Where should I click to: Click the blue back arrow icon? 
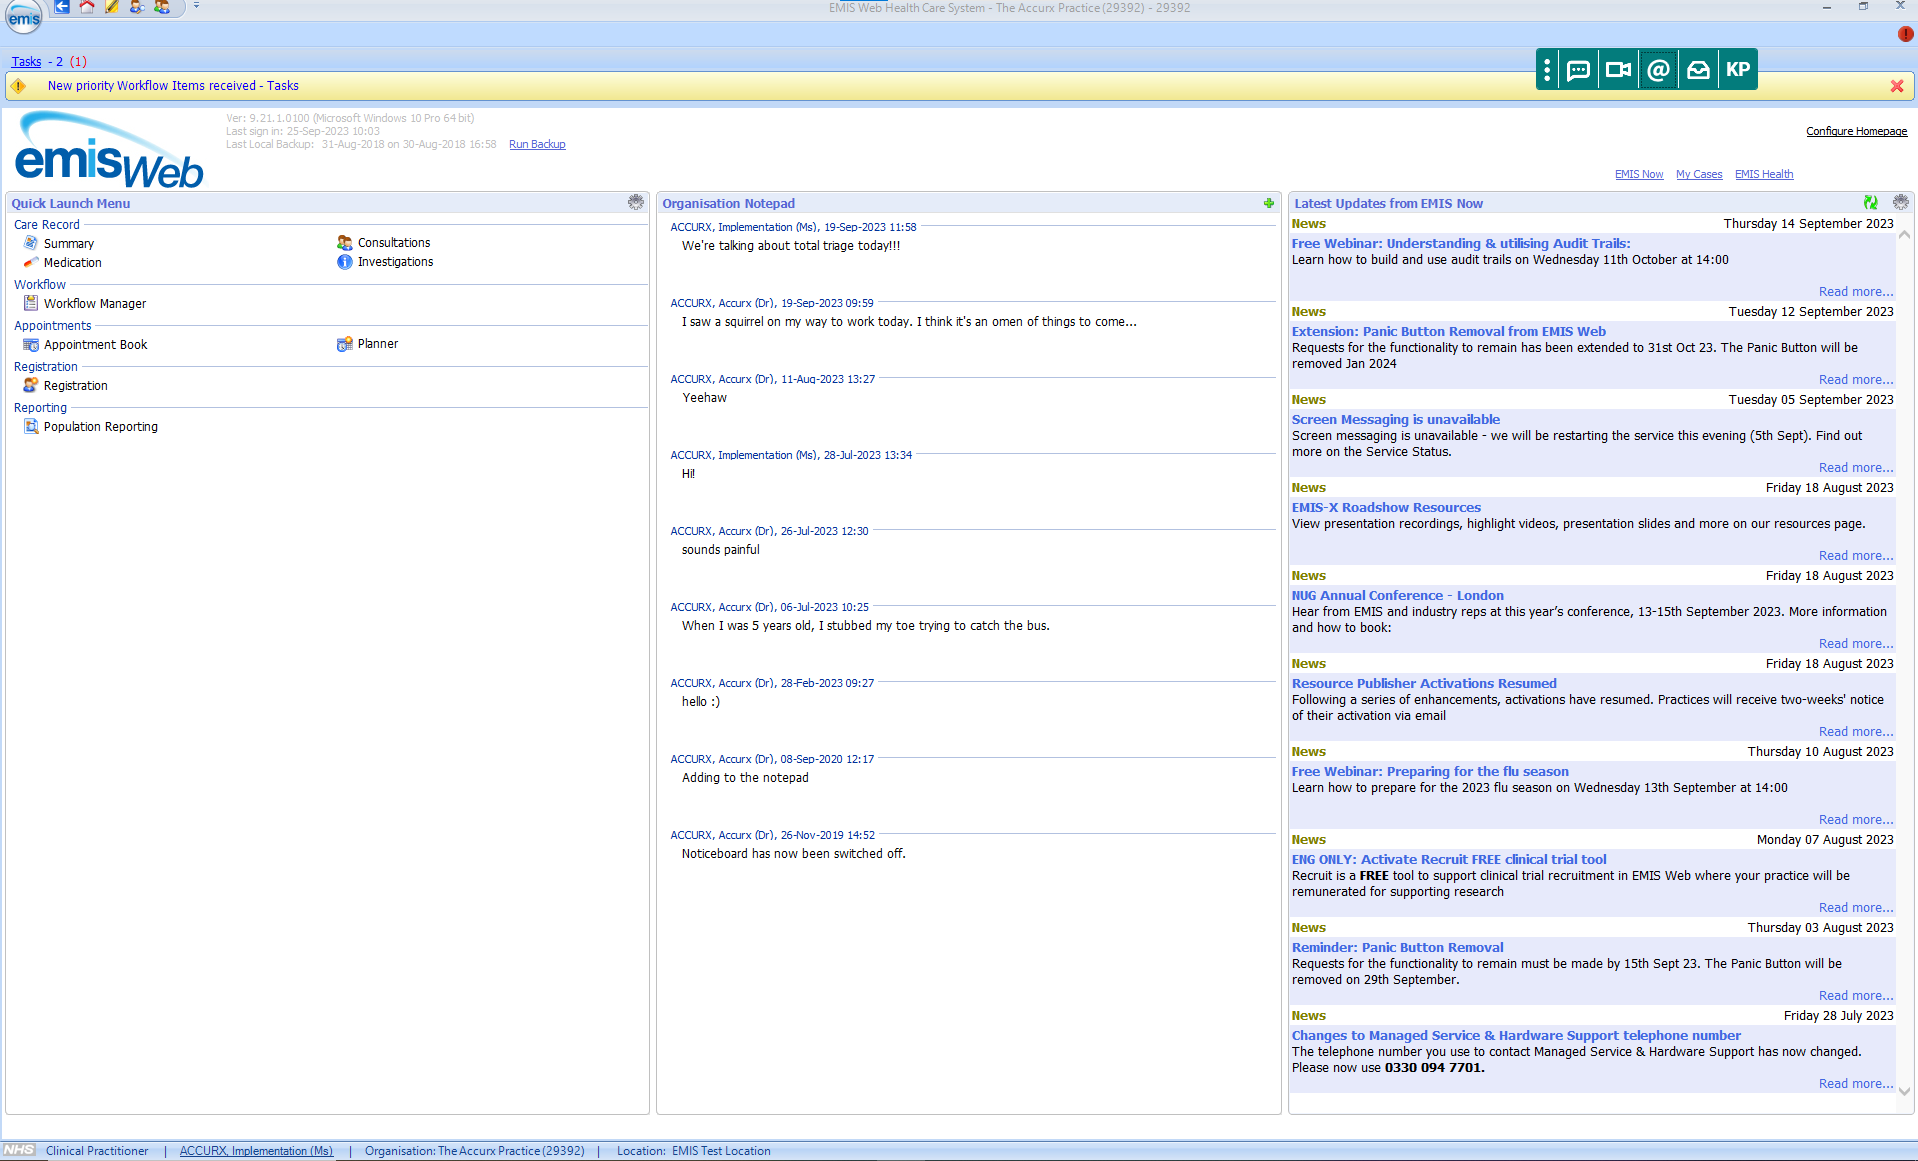pos(62,7)
